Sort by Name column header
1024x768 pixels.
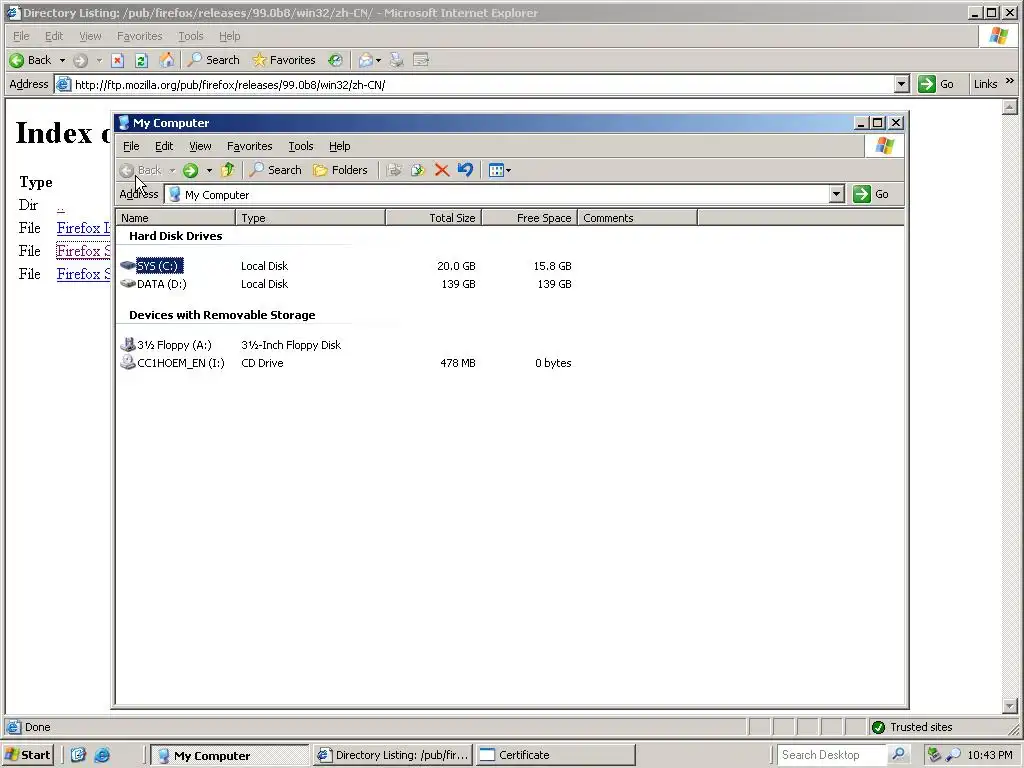176,217
